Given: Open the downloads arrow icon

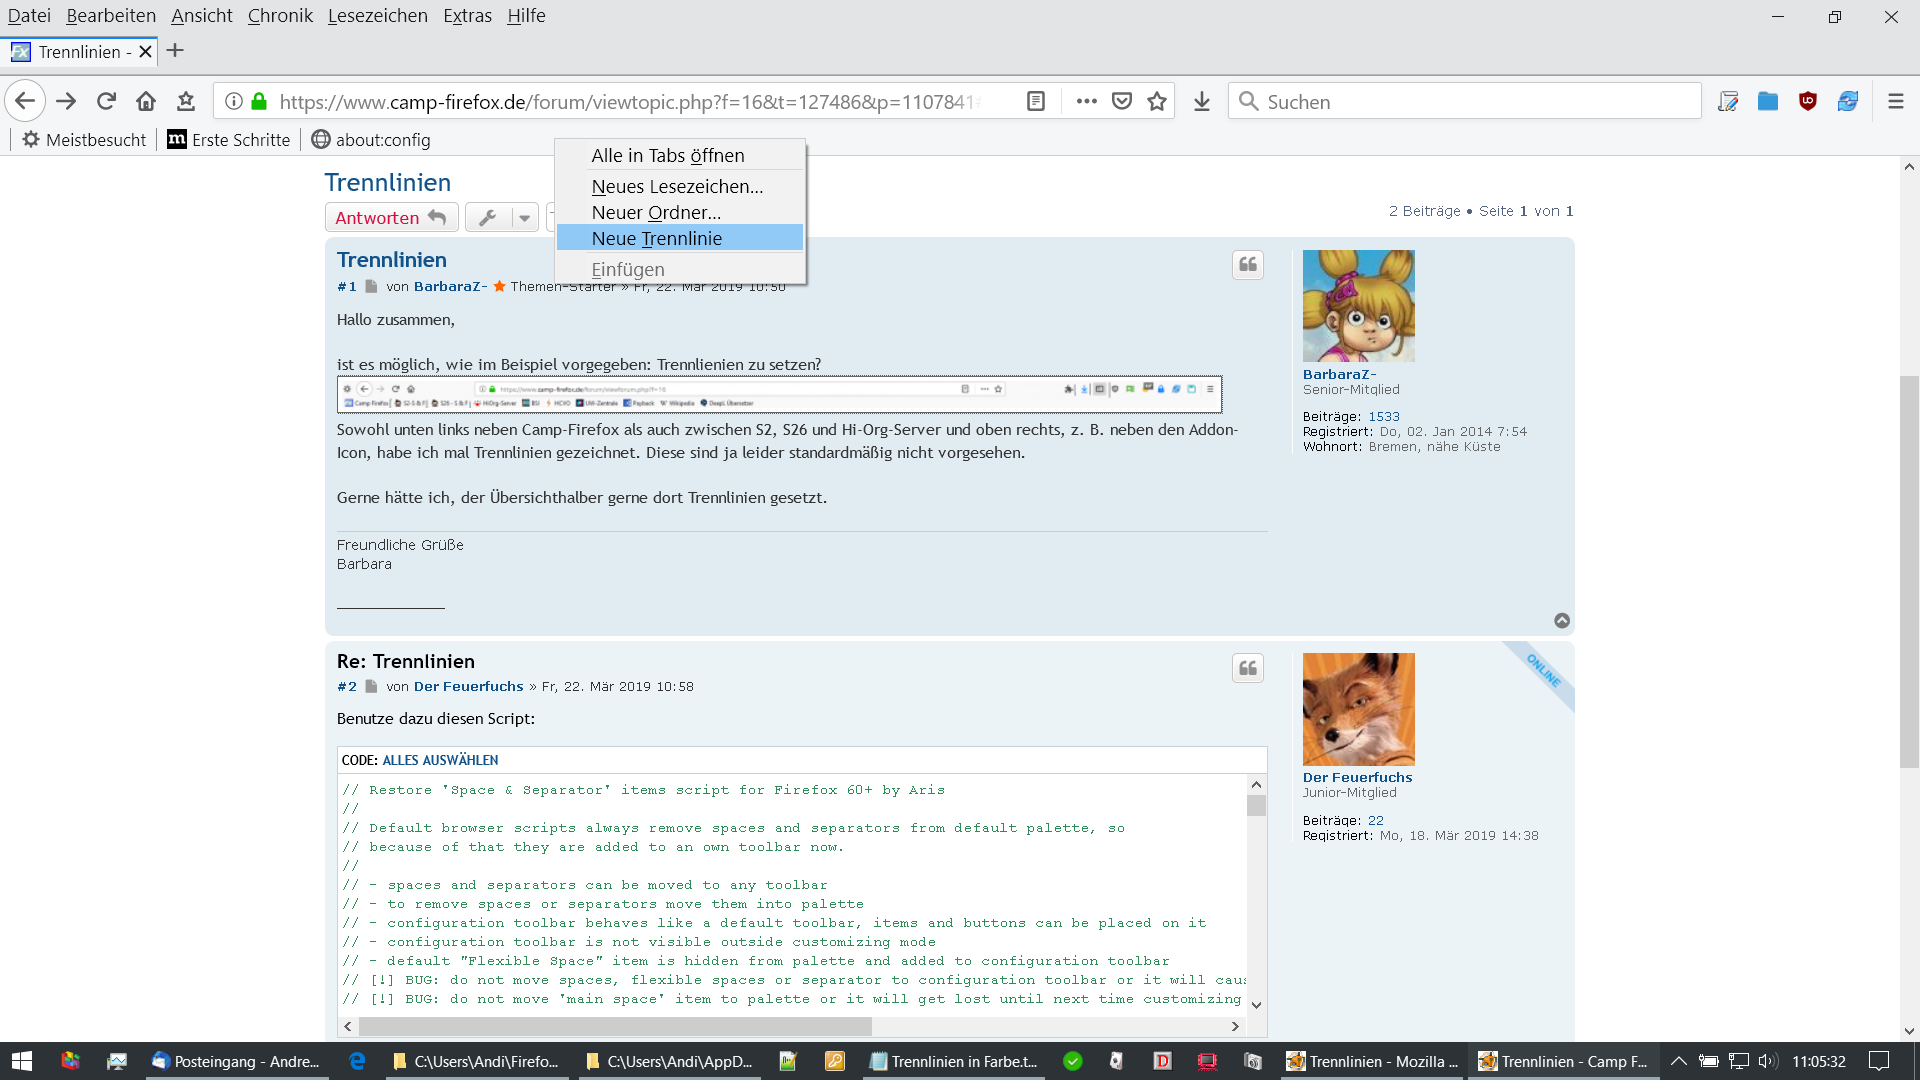Looking at the screenshot, I should (1202, 101).
